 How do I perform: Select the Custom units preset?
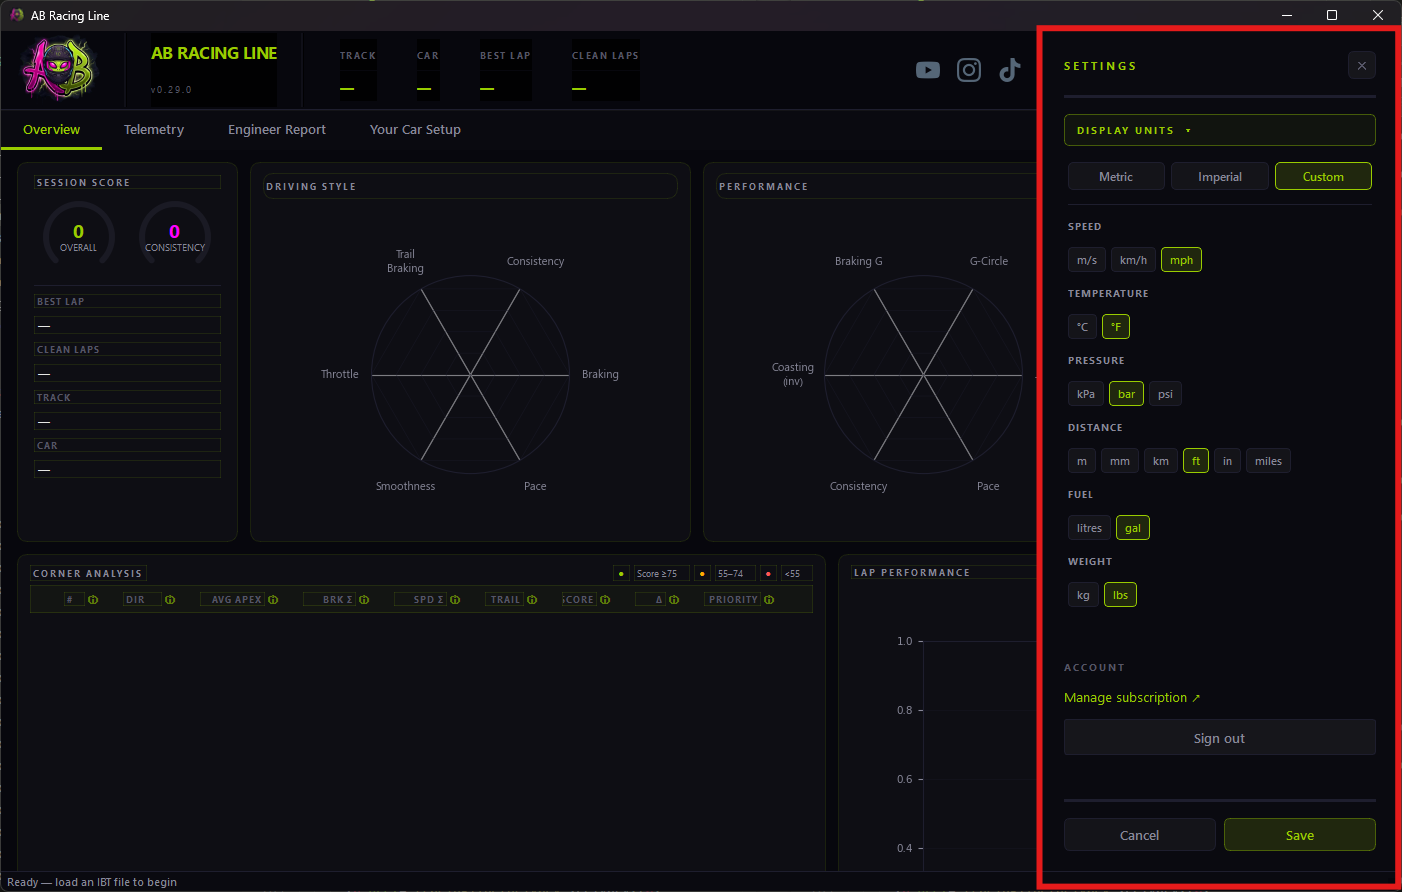[1323, 176]
